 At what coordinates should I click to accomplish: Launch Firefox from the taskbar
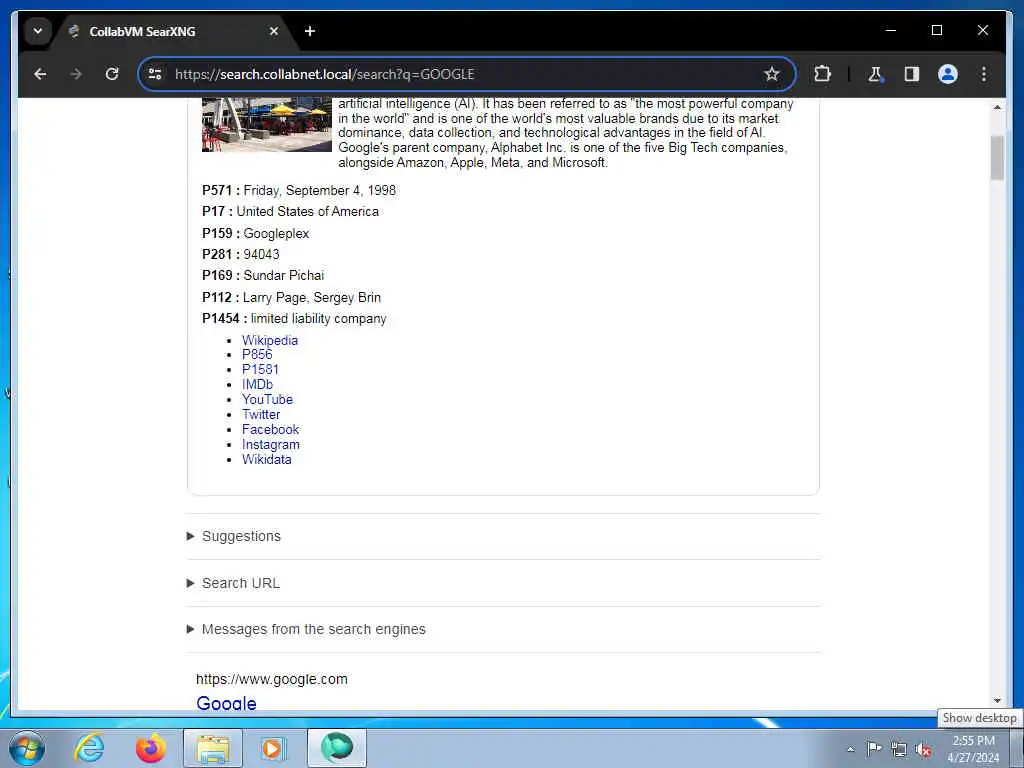[150, 748]
